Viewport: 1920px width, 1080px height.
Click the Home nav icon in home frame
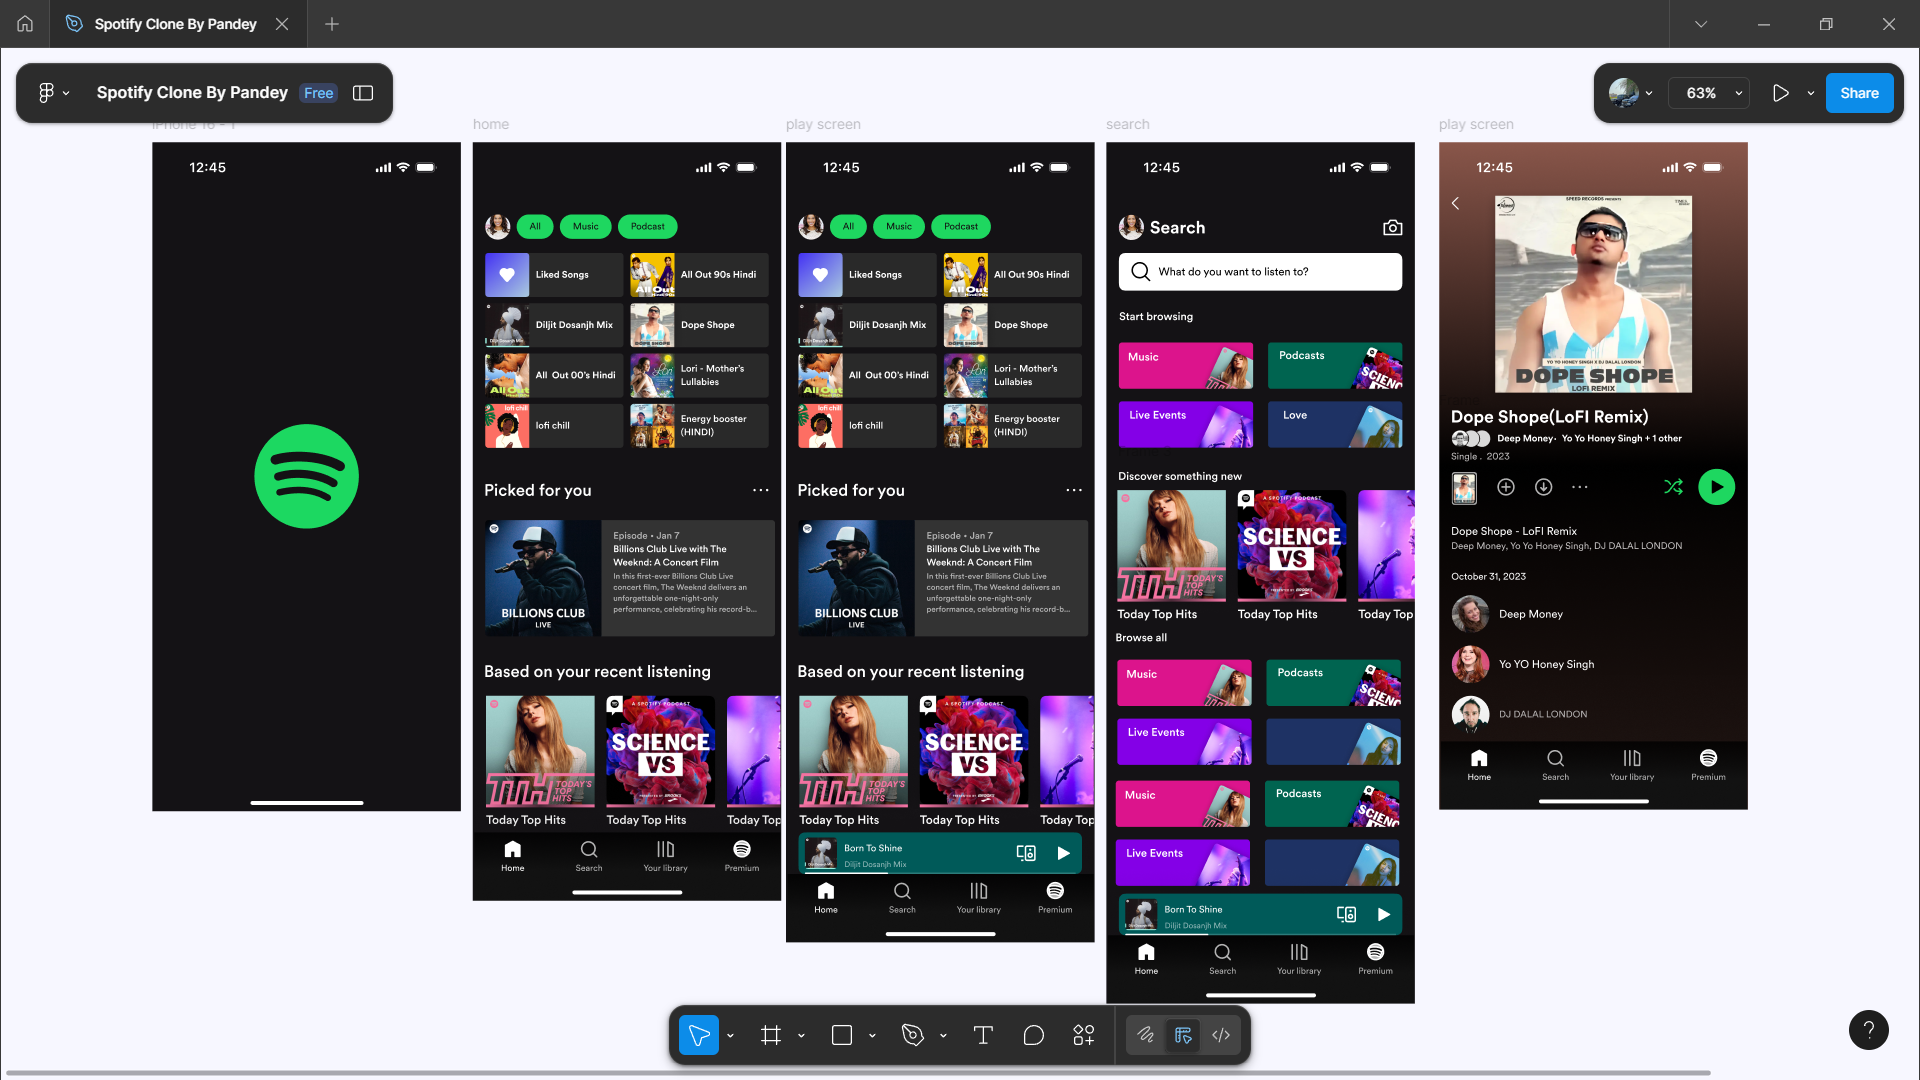point(513,856)
